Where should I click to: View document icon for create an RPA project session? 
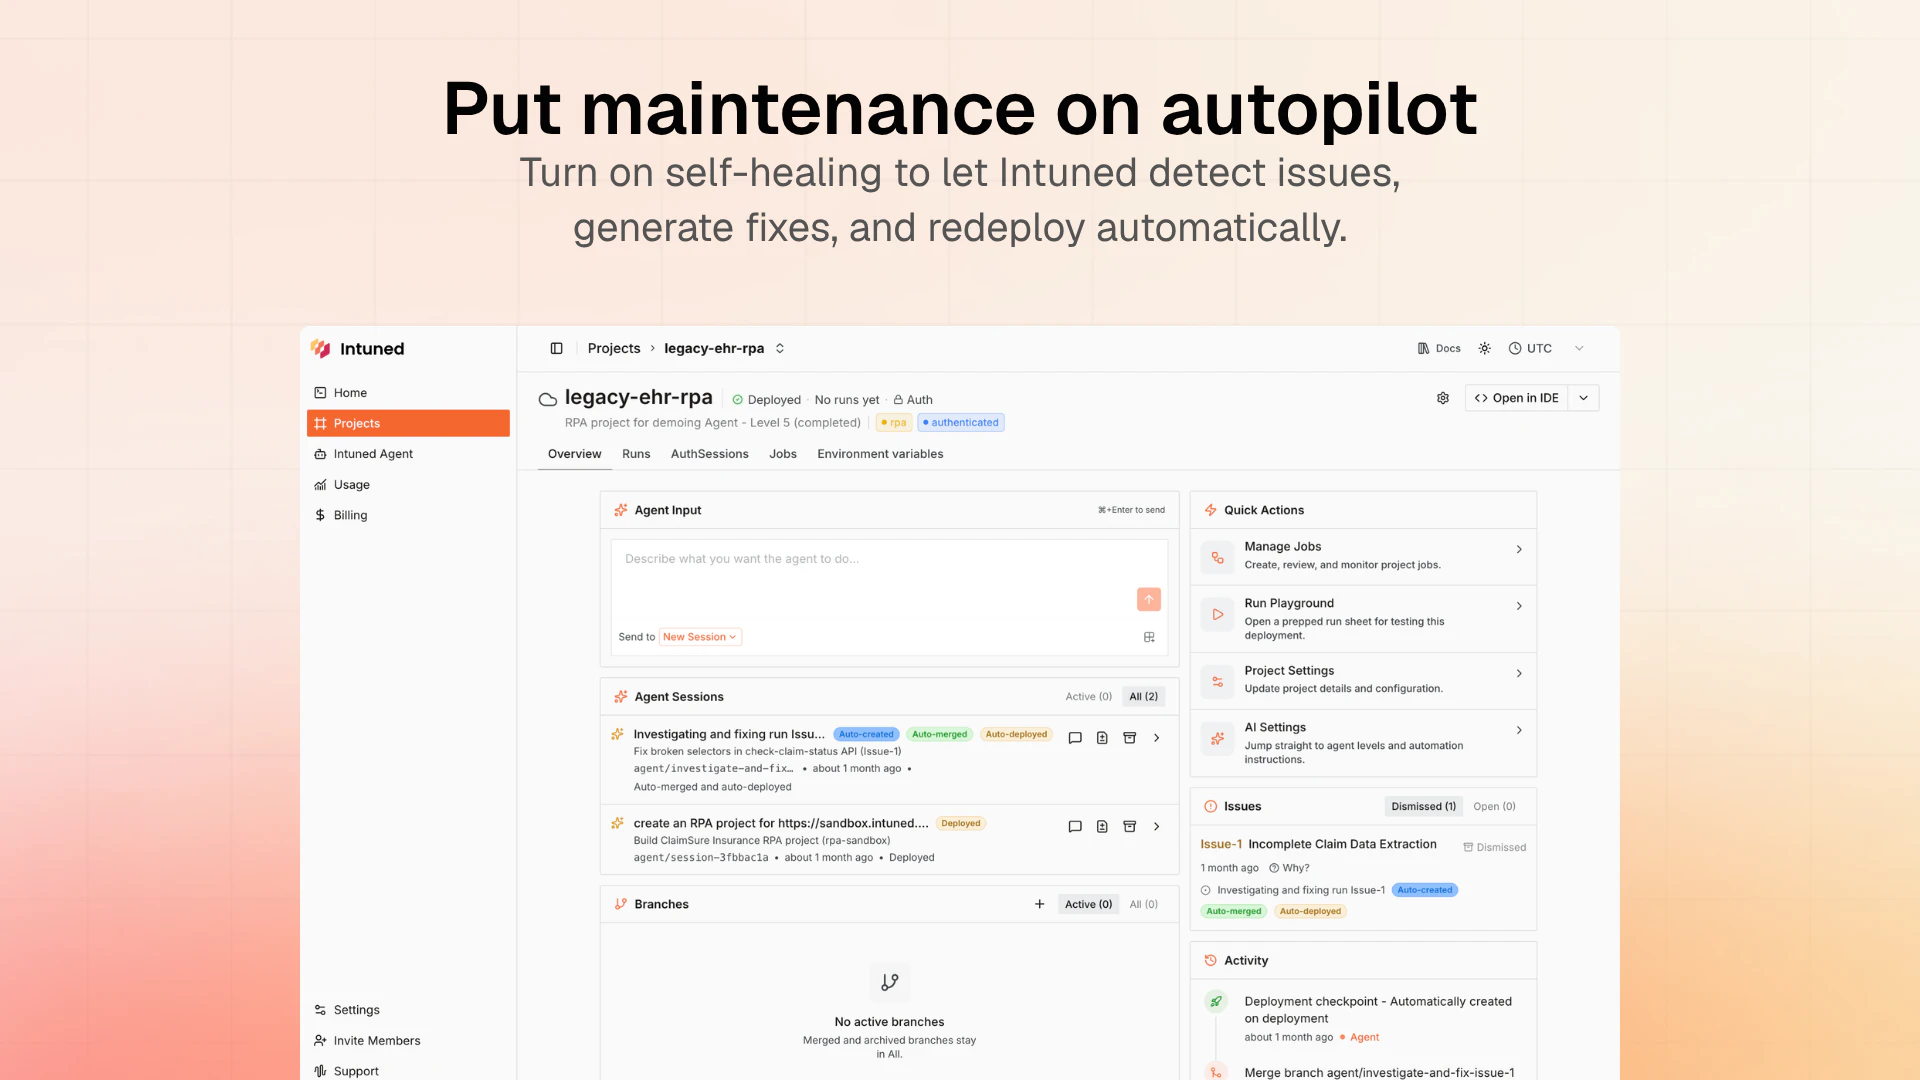(1102, 827)
